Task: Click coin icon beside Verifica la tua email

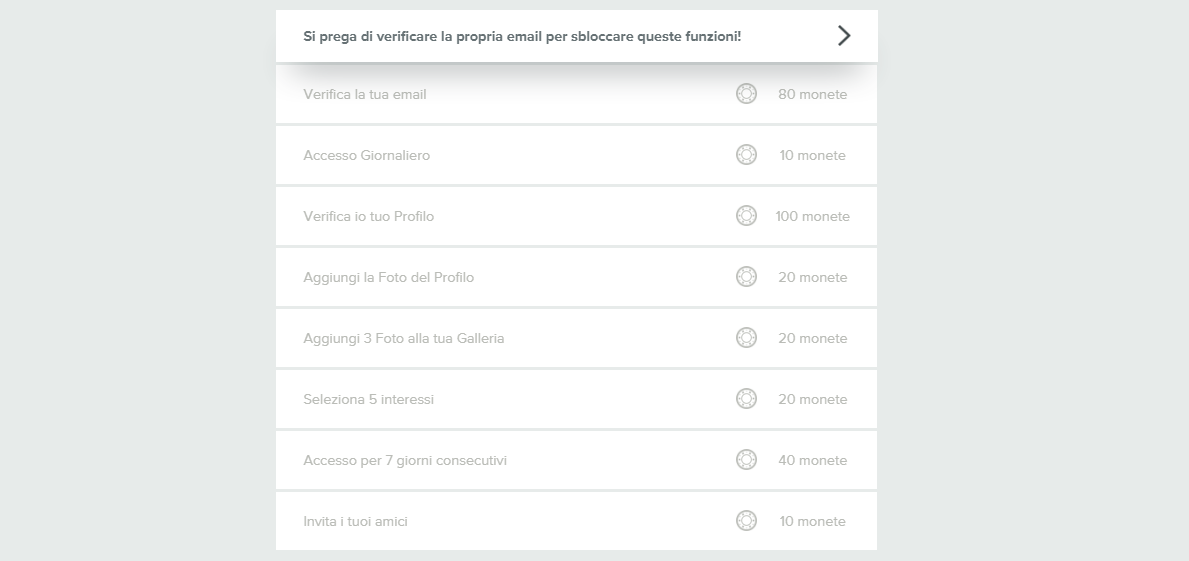Action: click(746, 94)
